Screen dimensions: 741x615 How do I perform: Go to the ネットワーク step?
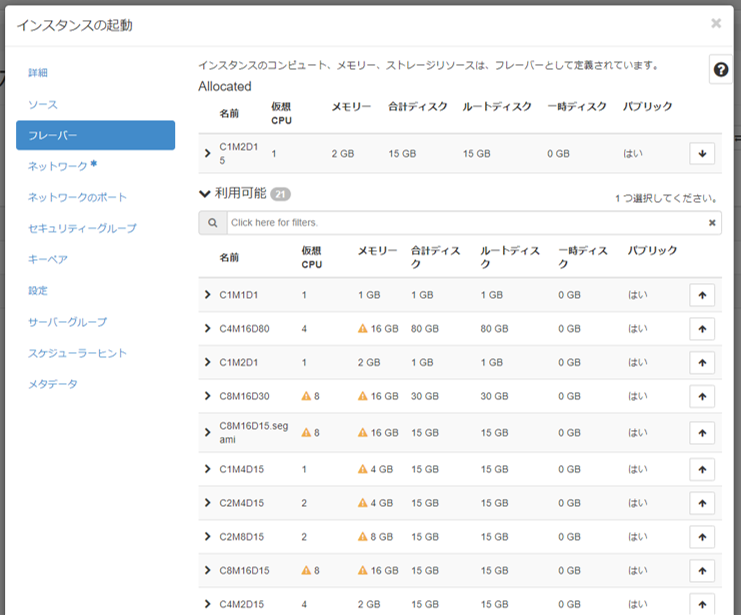click(58, 166)
